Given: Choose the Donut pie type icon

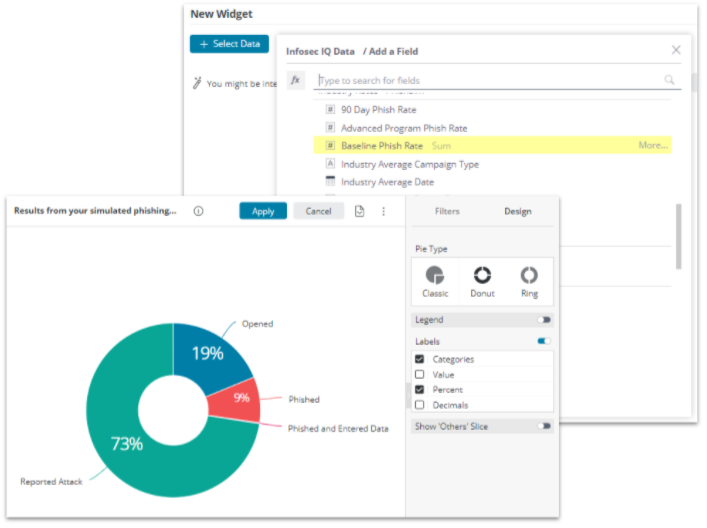Looking at the screenshot, I should 482,276.
